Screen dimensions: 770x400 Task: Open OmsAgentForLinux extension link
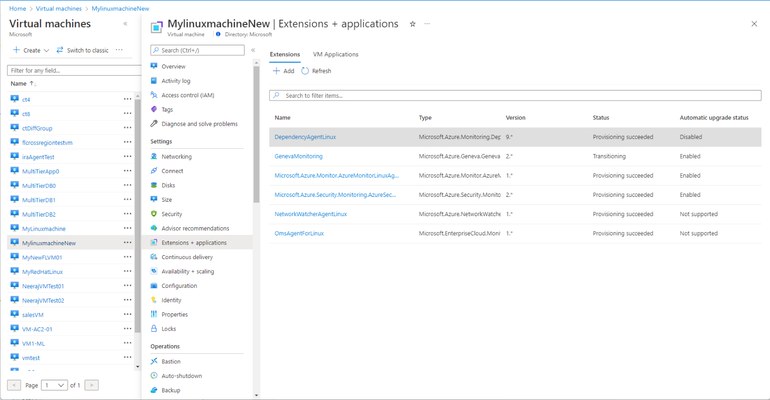299,233
